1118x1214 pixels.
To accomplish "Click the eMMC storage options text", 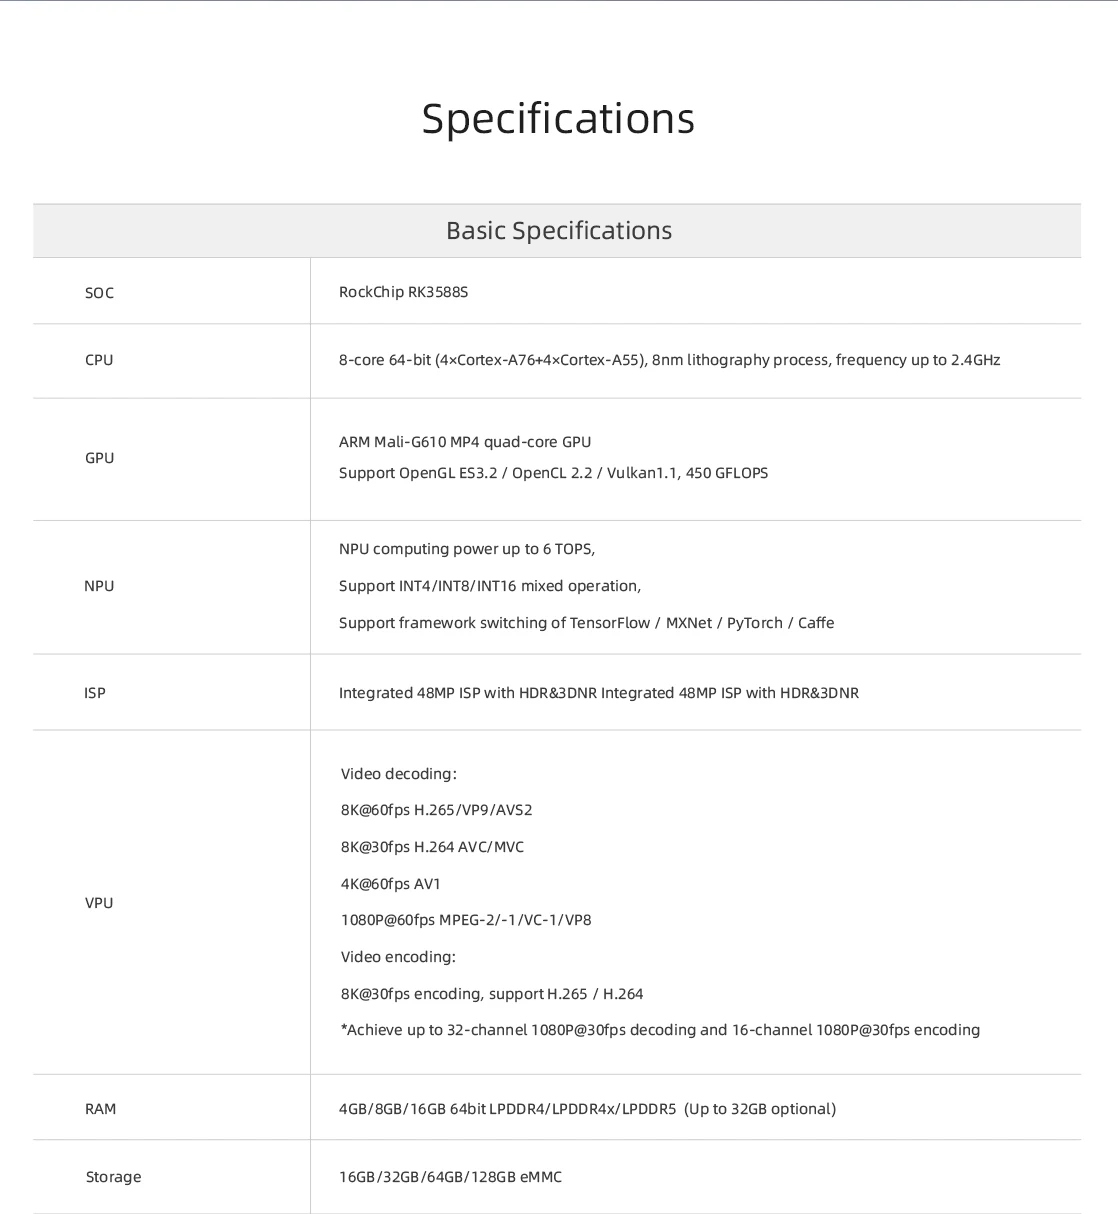I will tap(450, 1177).
